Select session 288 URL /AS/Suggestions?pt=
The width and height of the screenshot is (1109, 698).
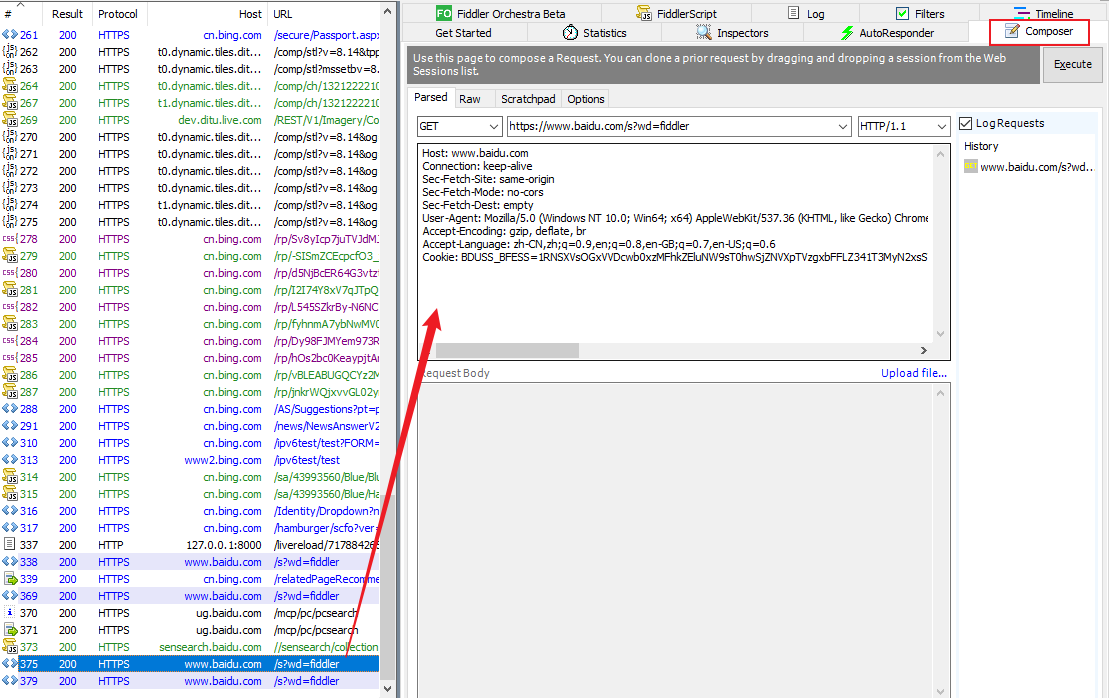(326, 409)
